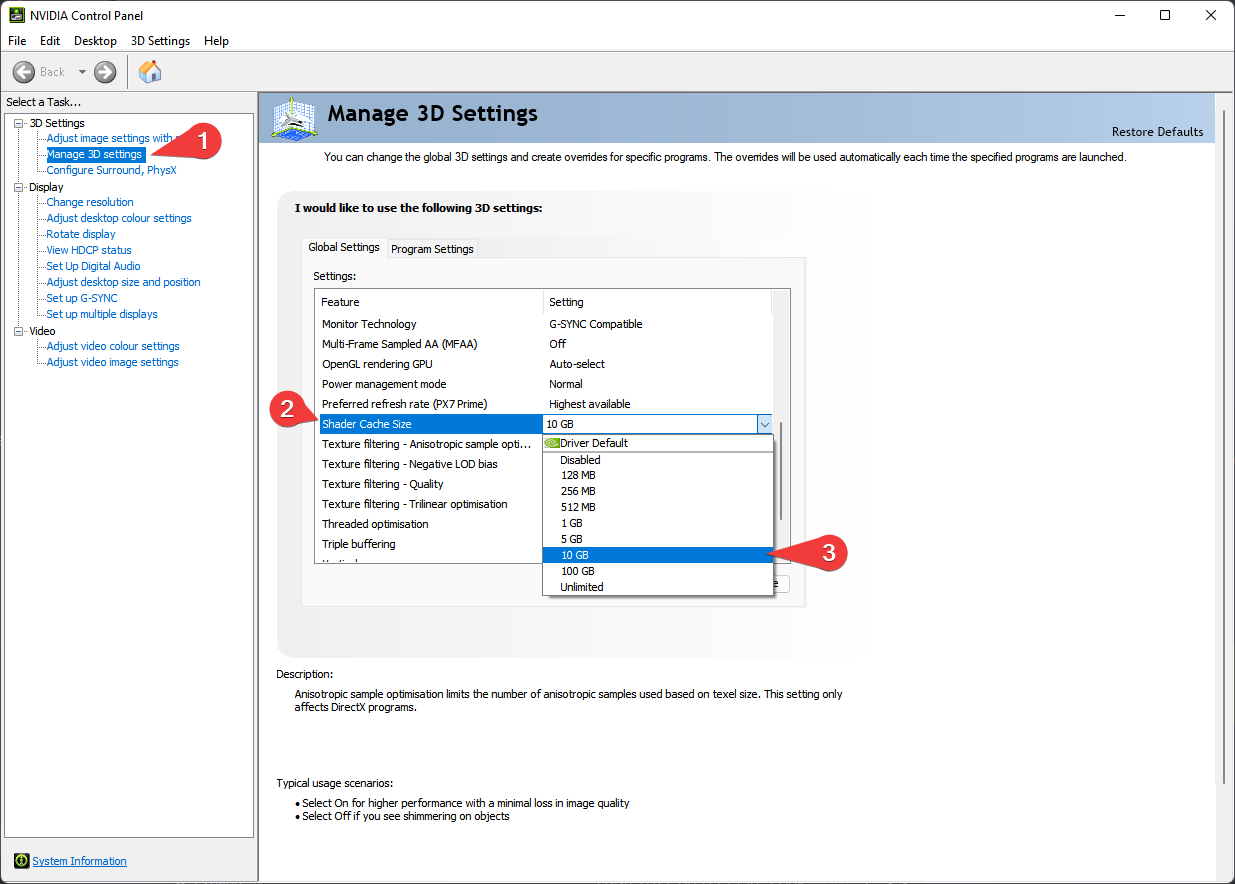Click Restore Defaults
This screenshot has height=884, width=1235.
[1157, 132]
